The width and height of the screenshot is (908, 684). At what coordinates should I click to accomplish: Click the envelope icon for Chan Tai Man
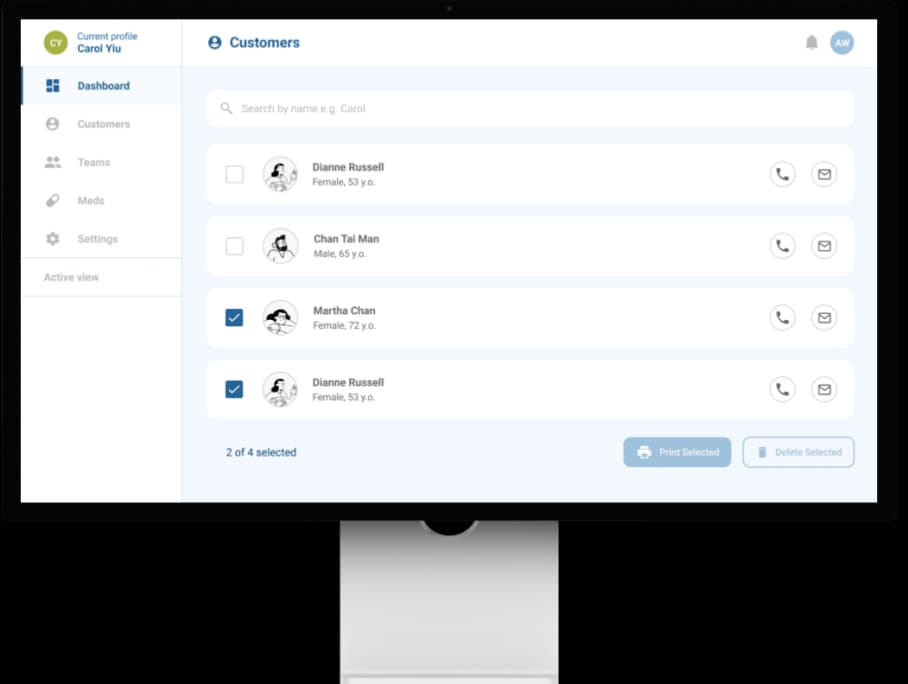[x=824, y=246]
